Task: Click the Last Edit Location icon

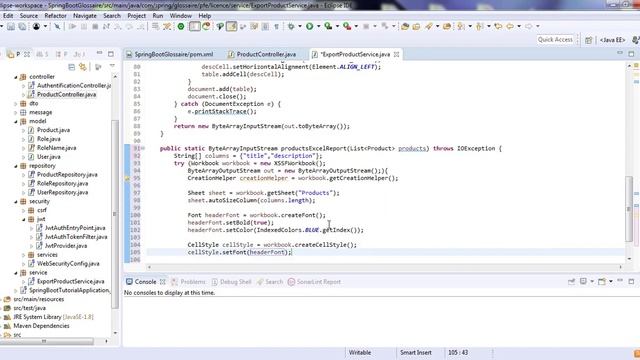Action: tap(498, 27)
